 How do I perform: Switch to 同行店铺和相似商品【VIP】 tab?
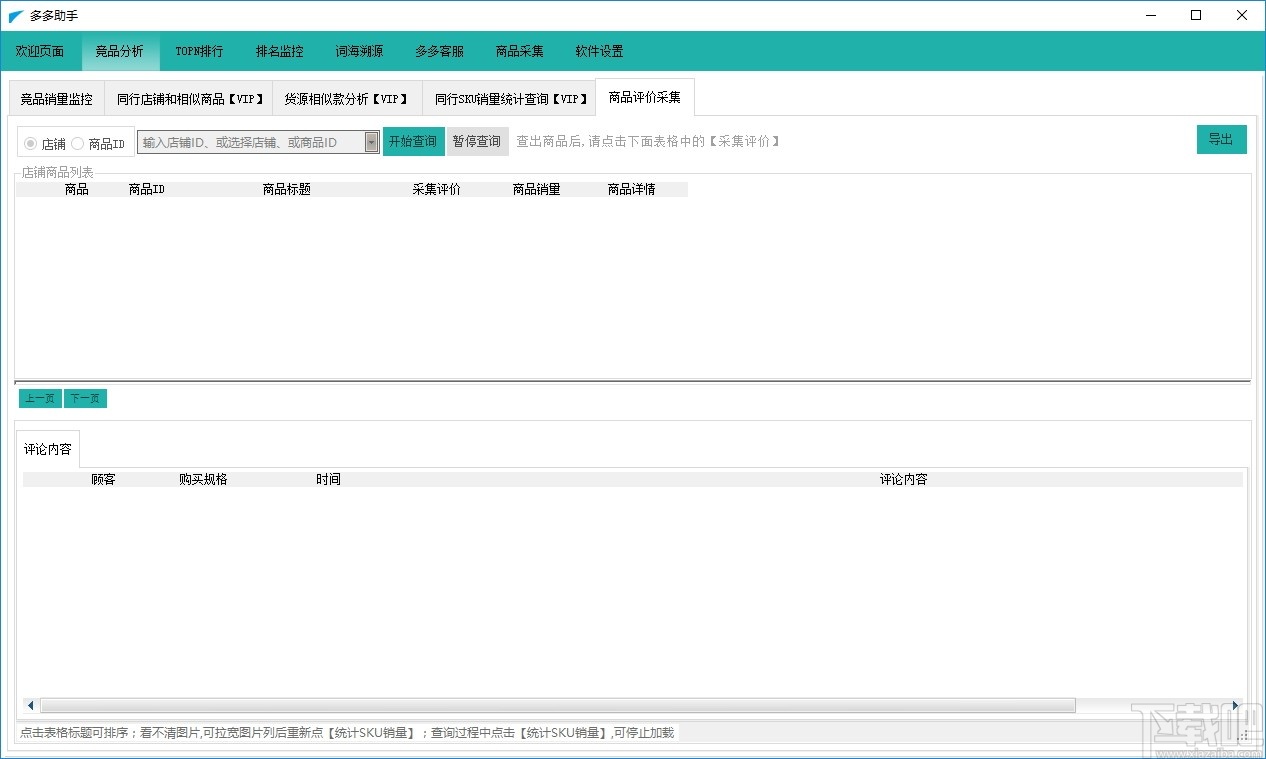pyautogui.click(x=188, y=99)
